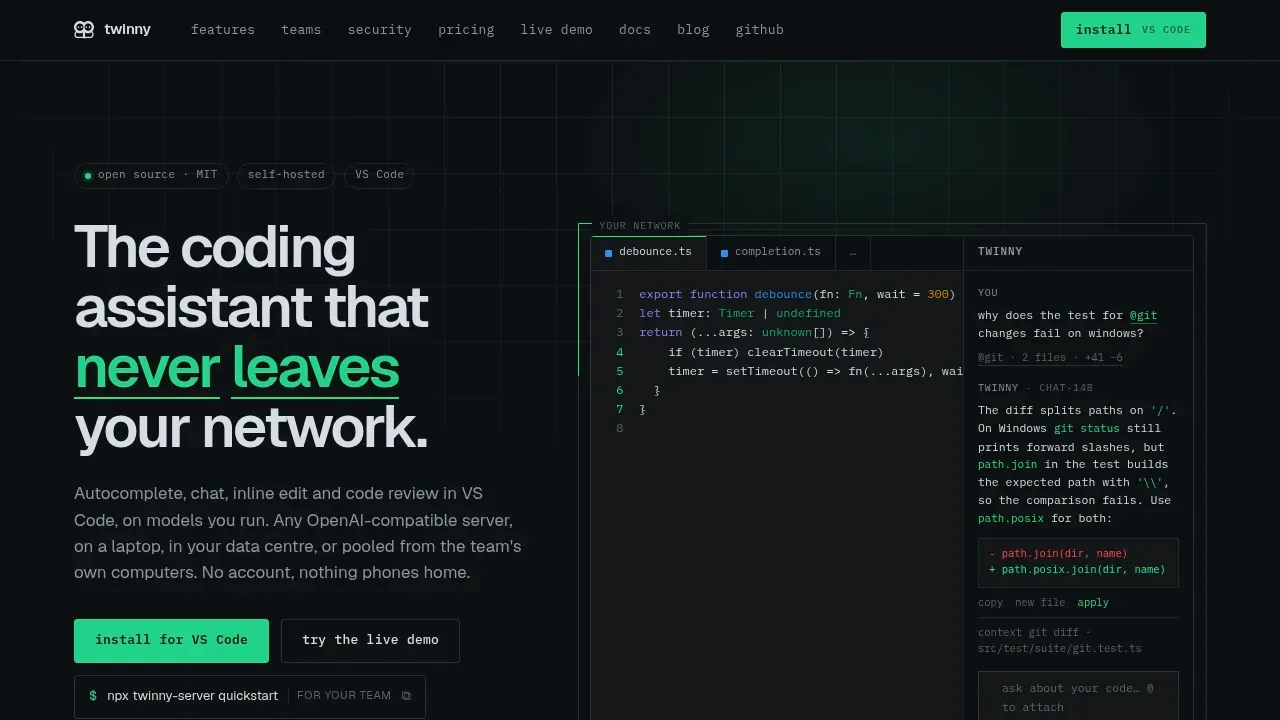Viewport: 1280px width, 720px height.
Task: Visit the blog
Action: [693, 30]
